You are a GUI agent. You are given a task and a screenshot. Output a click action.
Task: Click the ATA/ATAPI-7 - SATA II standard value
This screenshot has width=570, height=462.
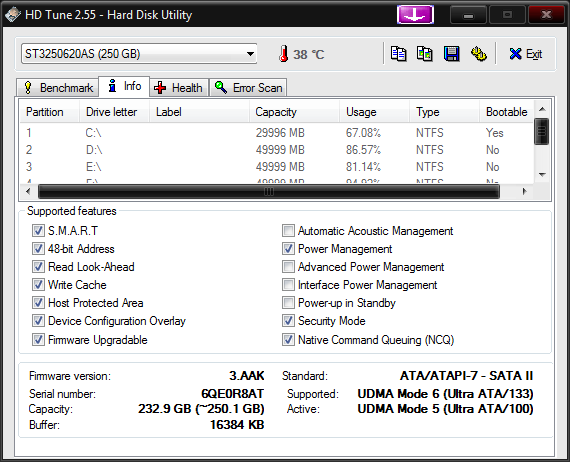tap(466, 375)
